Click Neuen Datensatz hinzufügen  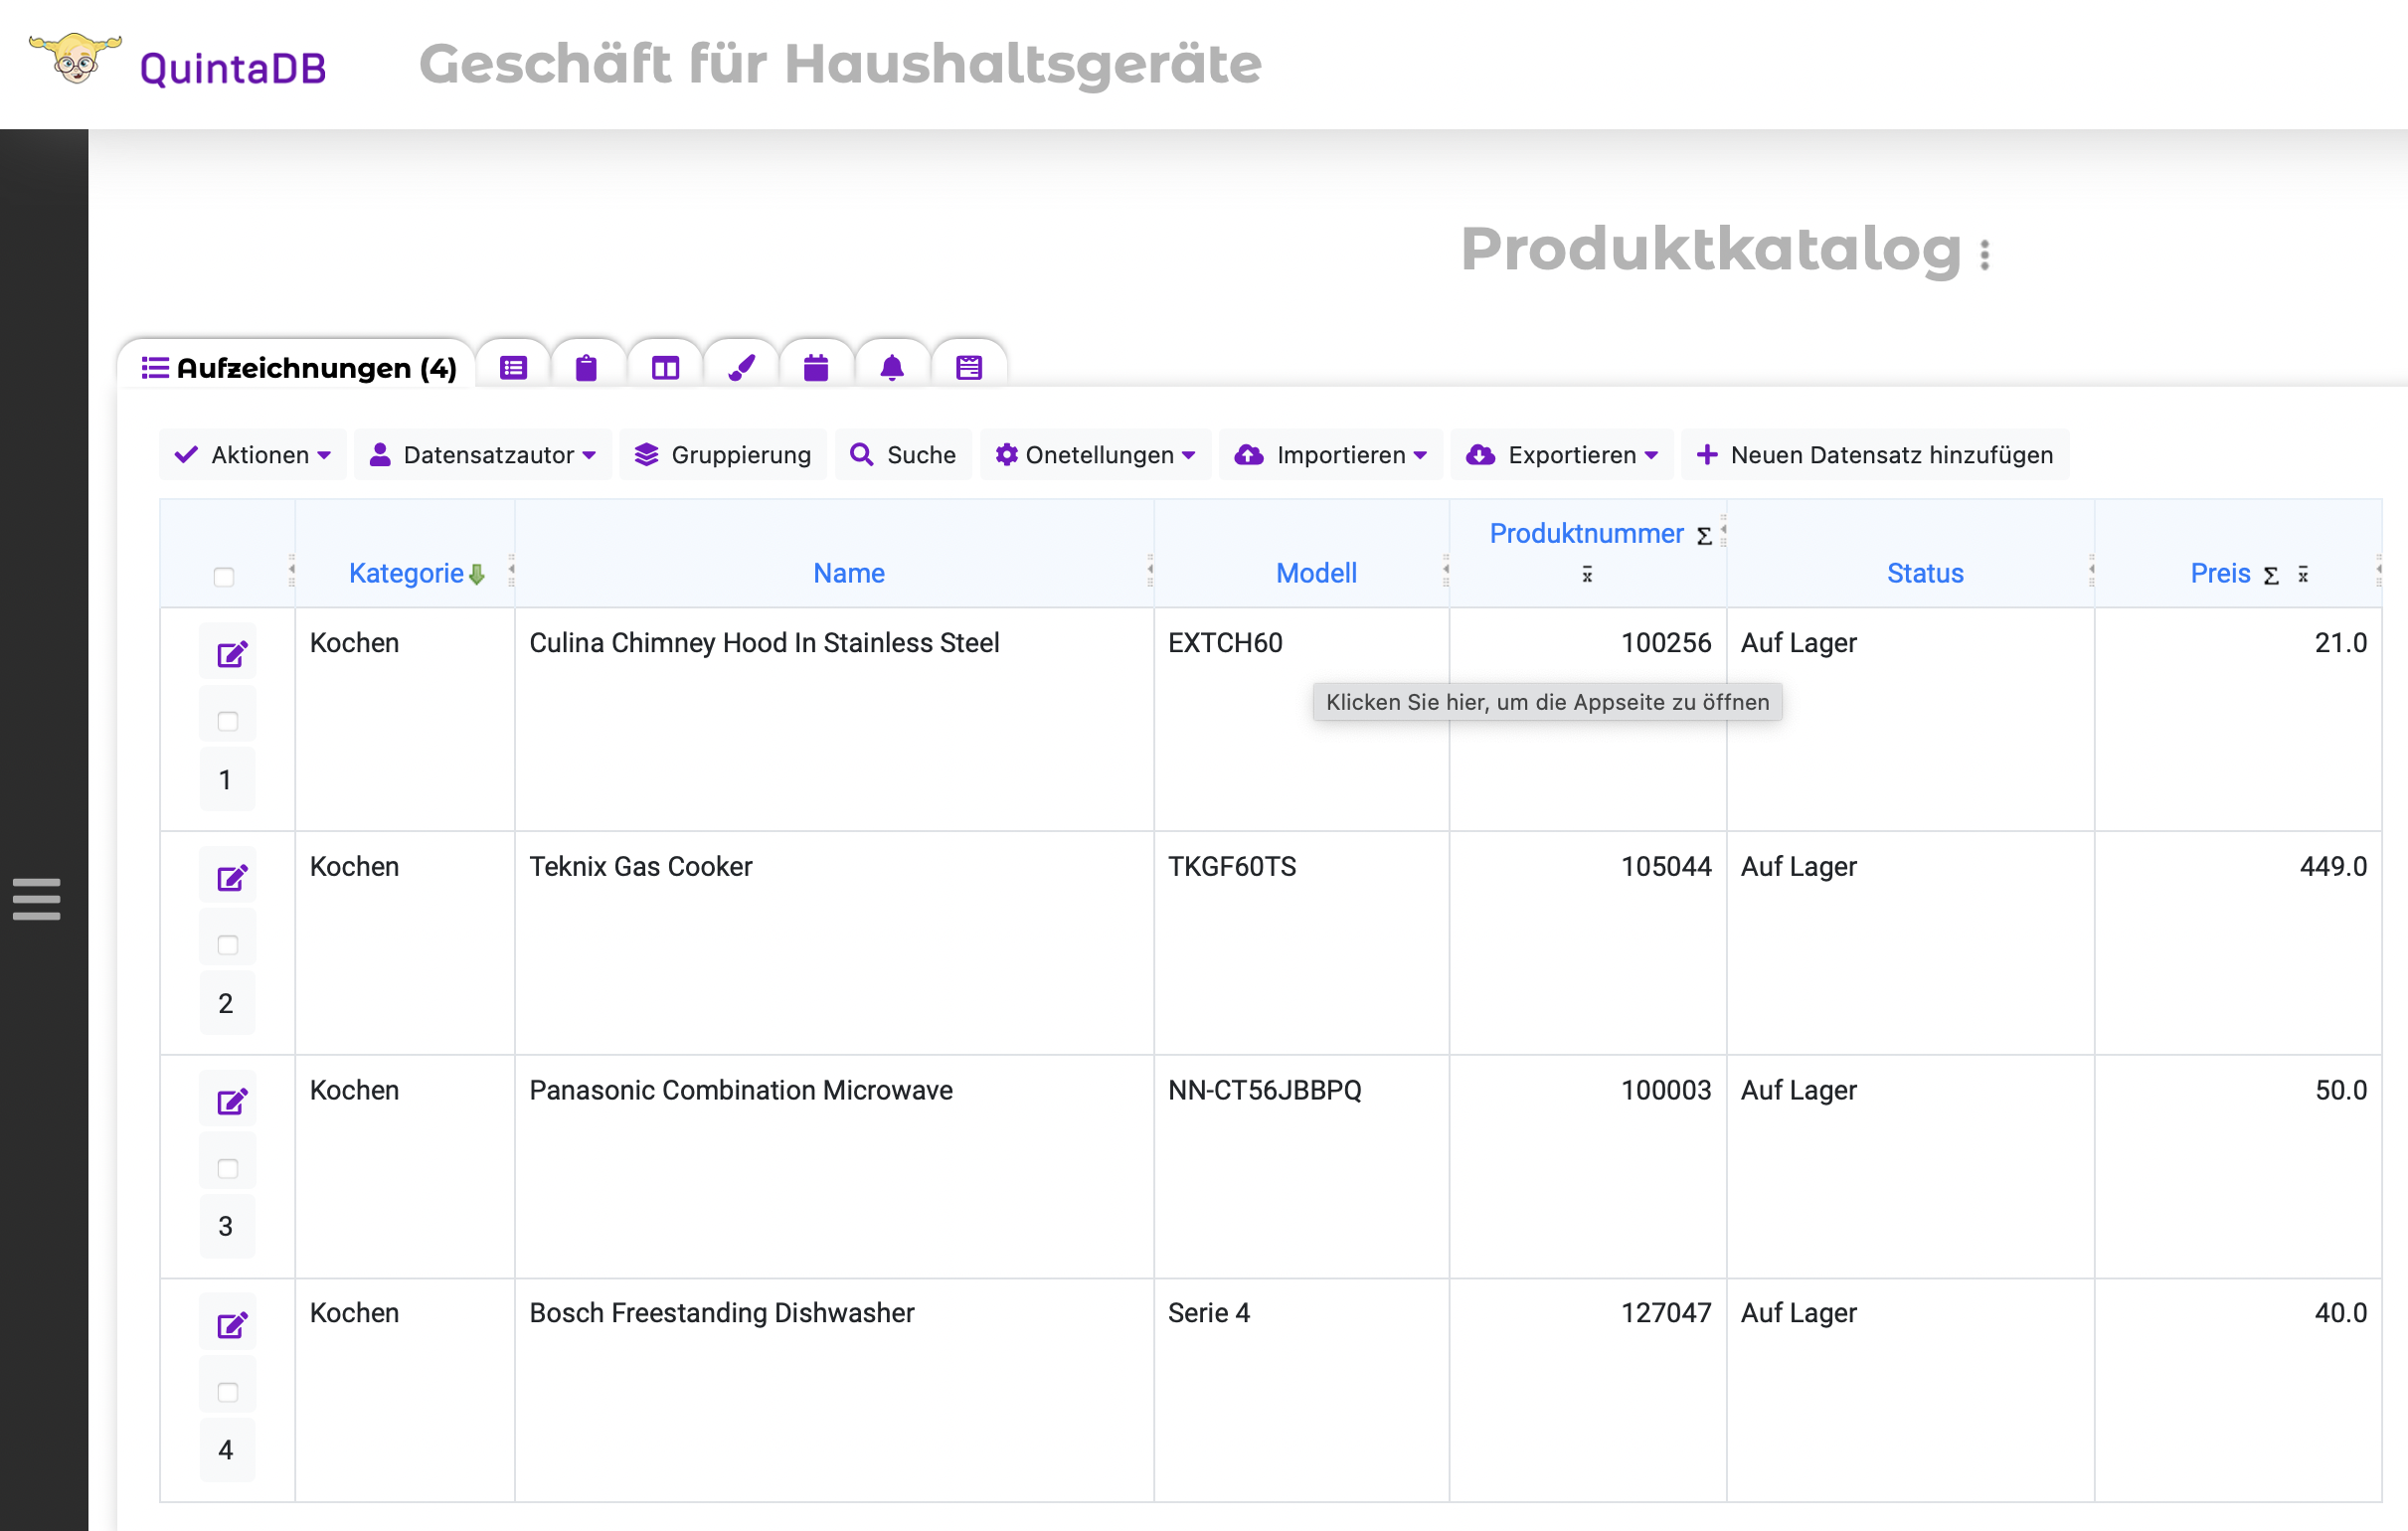(1876, 455)
